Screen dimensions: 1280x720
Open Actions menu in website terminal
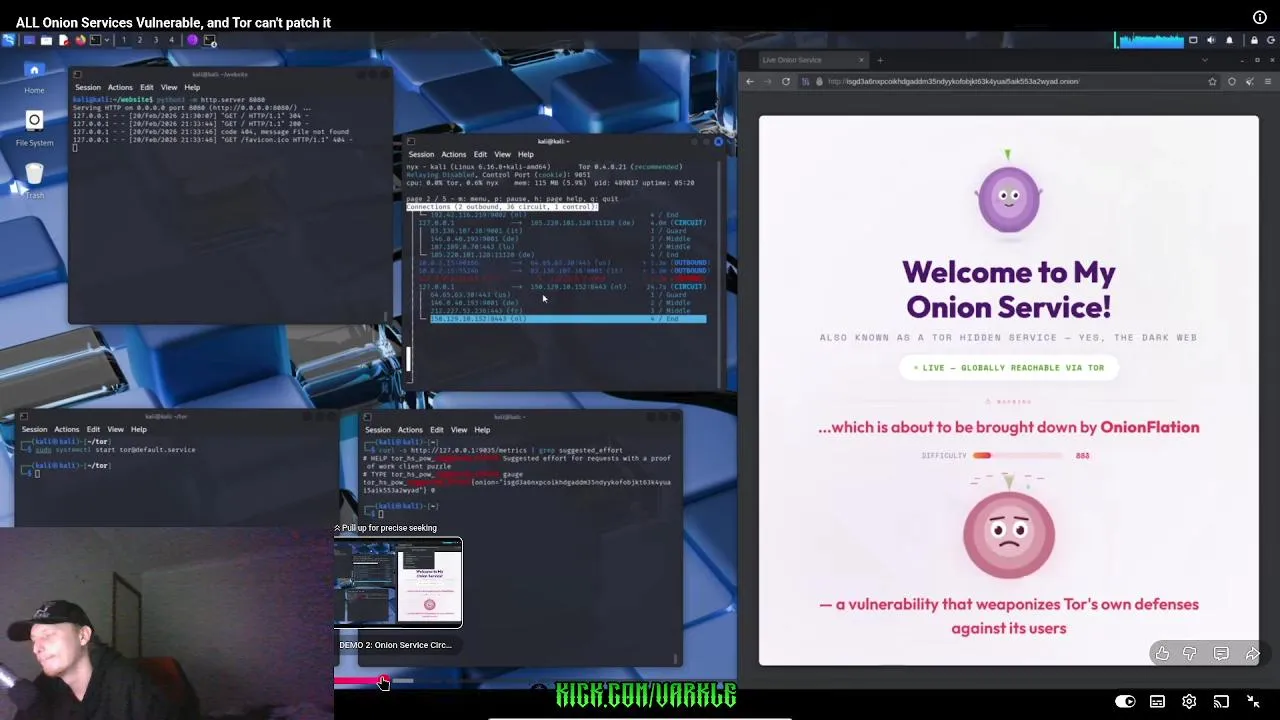click(x=120, y=87)
